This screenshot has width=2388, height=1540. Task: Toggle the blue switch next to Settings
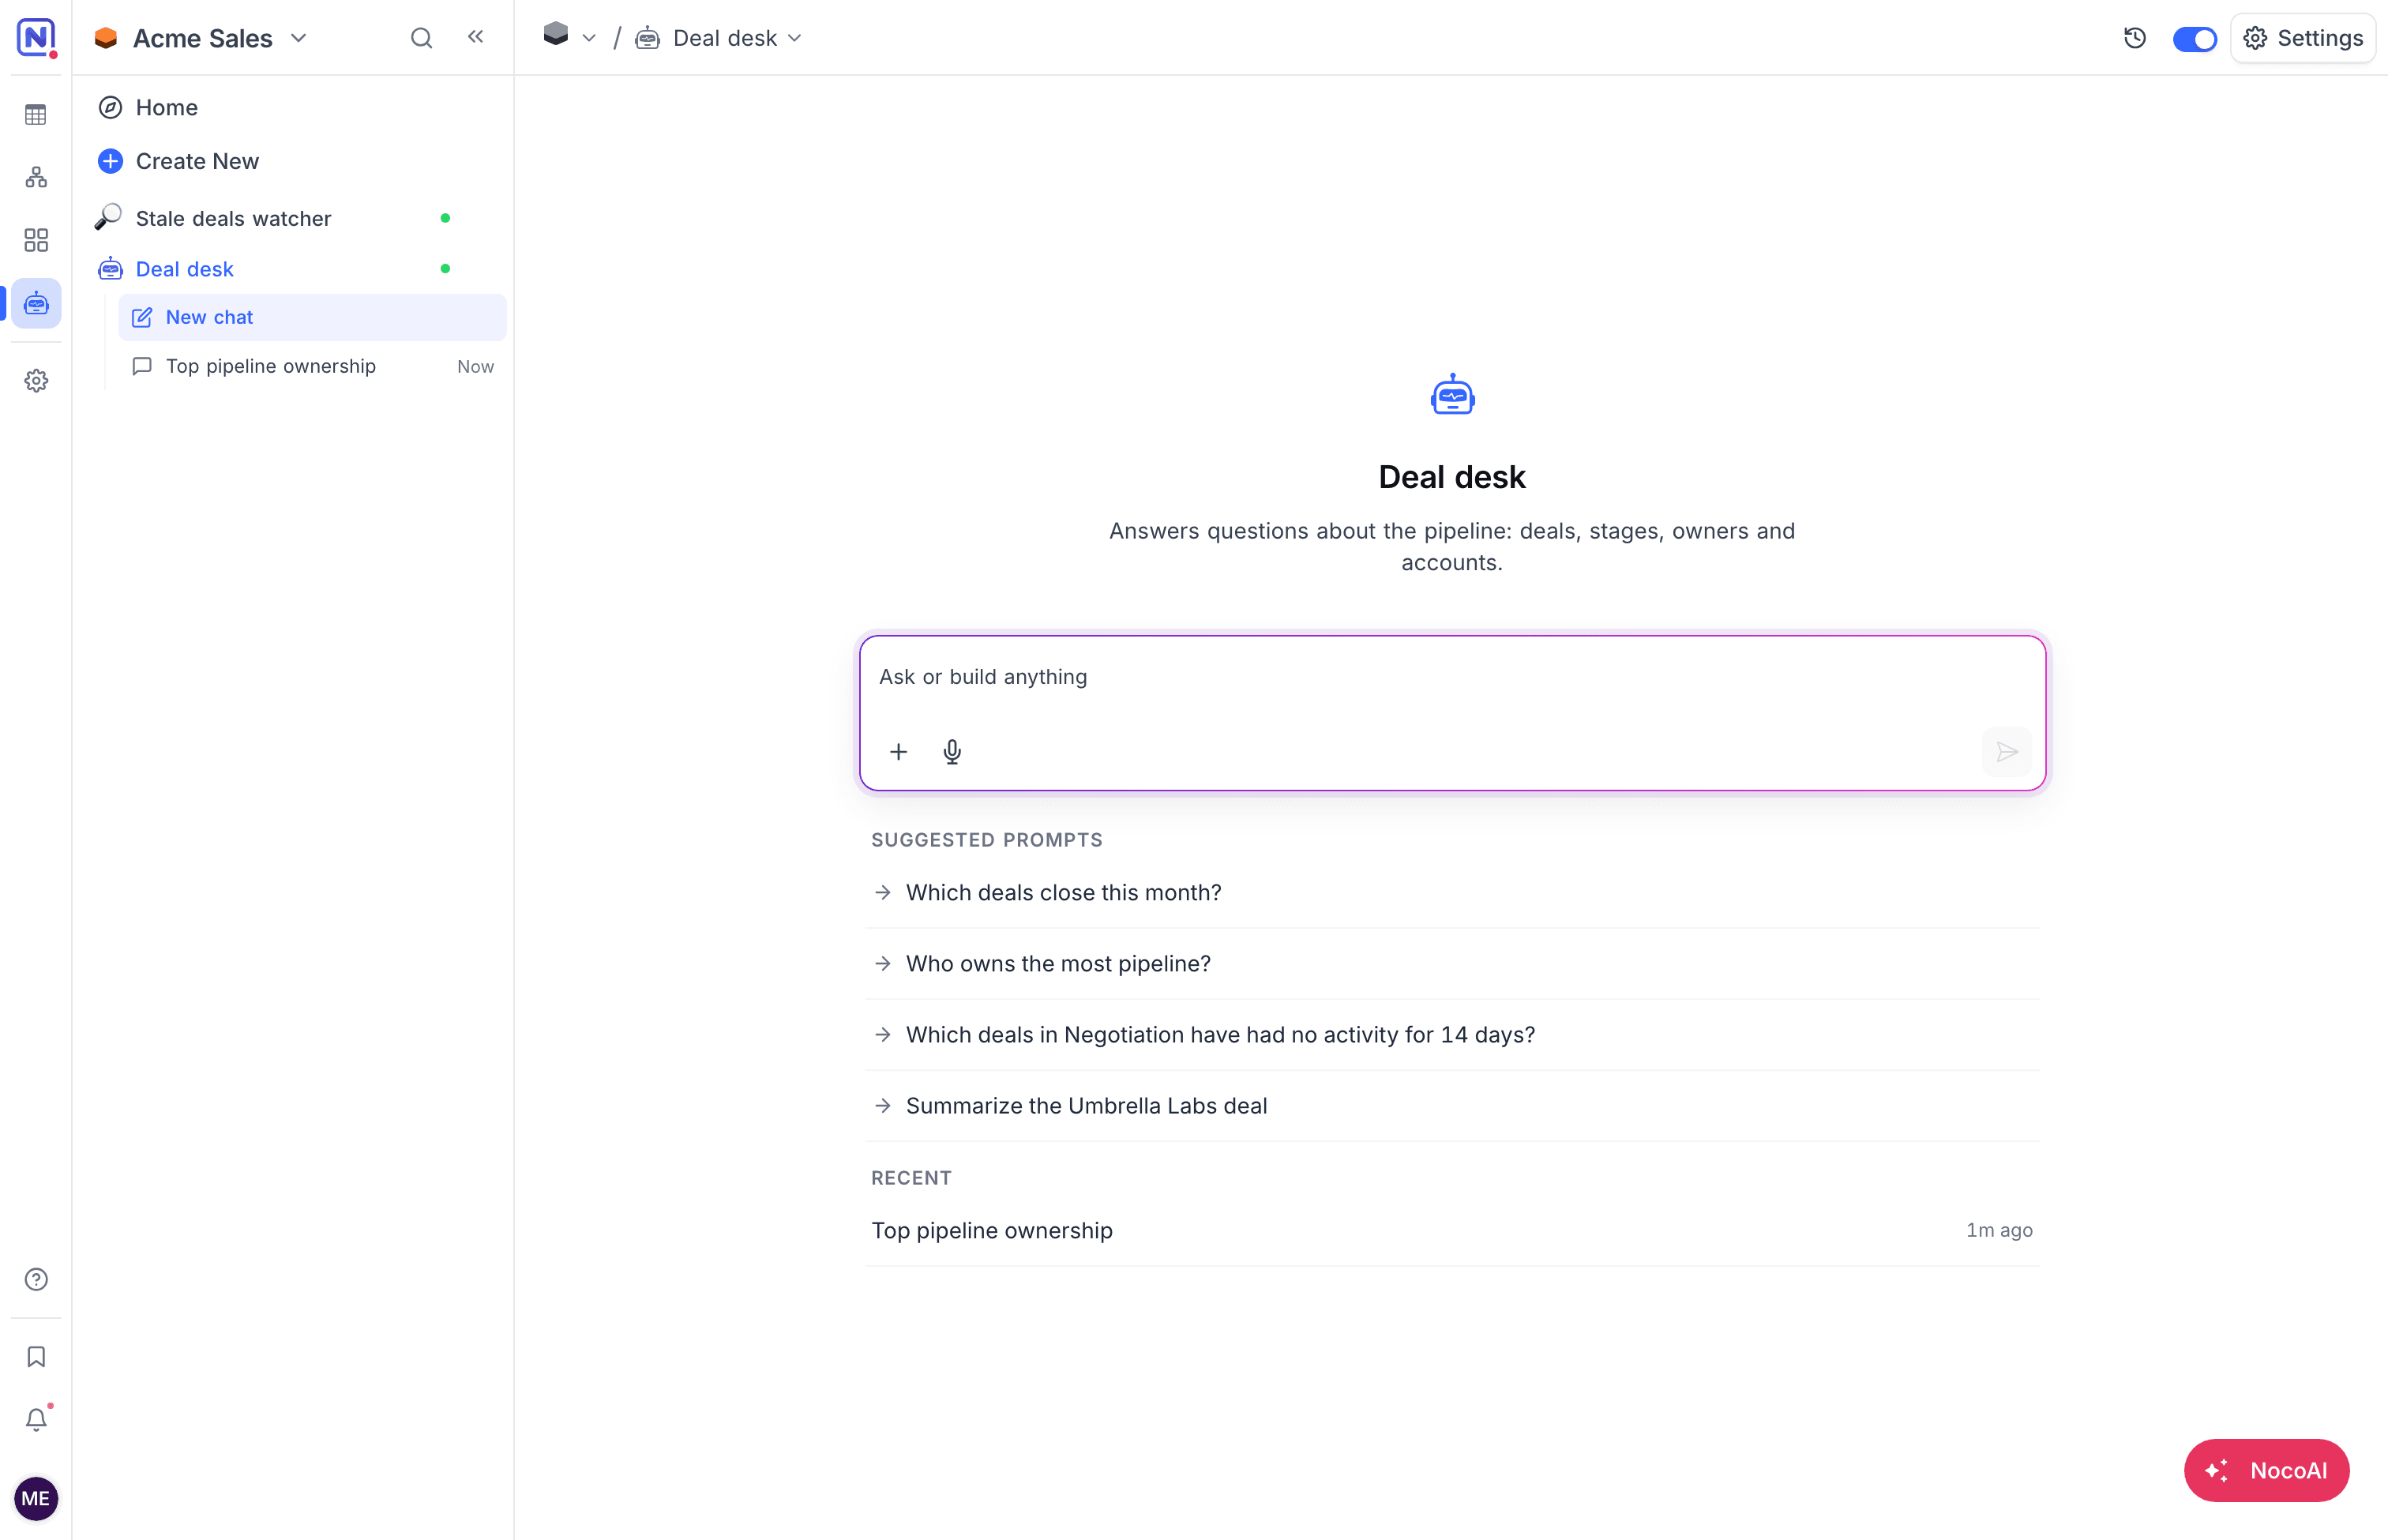[x=2195, y=39]
